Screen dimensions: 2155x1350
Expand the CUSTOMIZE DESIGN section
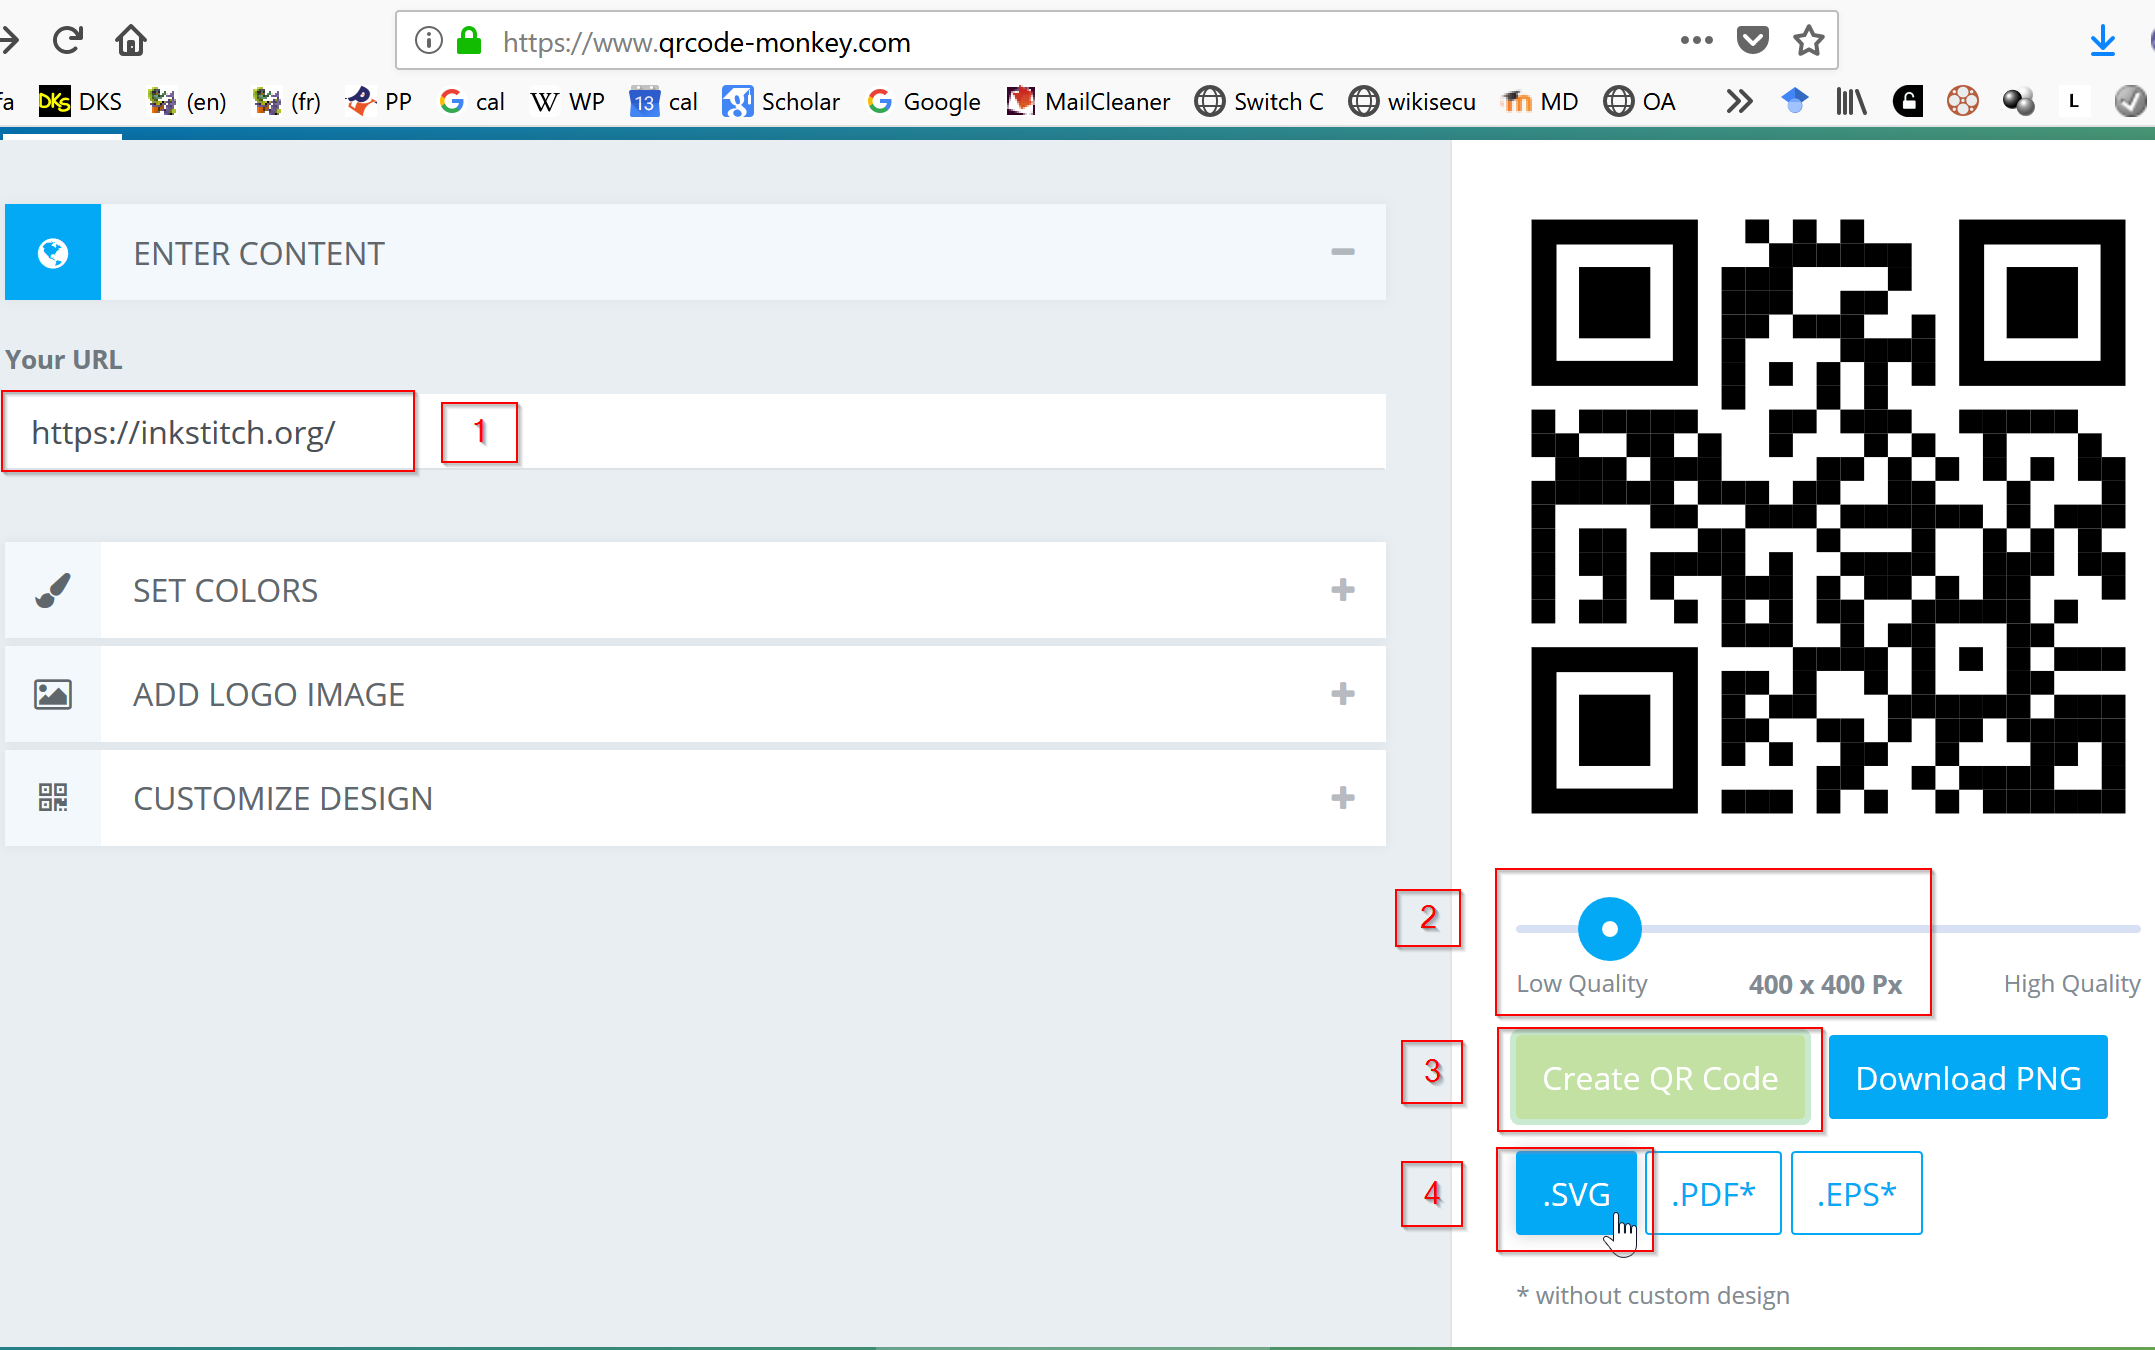(x=1342, y=798)
